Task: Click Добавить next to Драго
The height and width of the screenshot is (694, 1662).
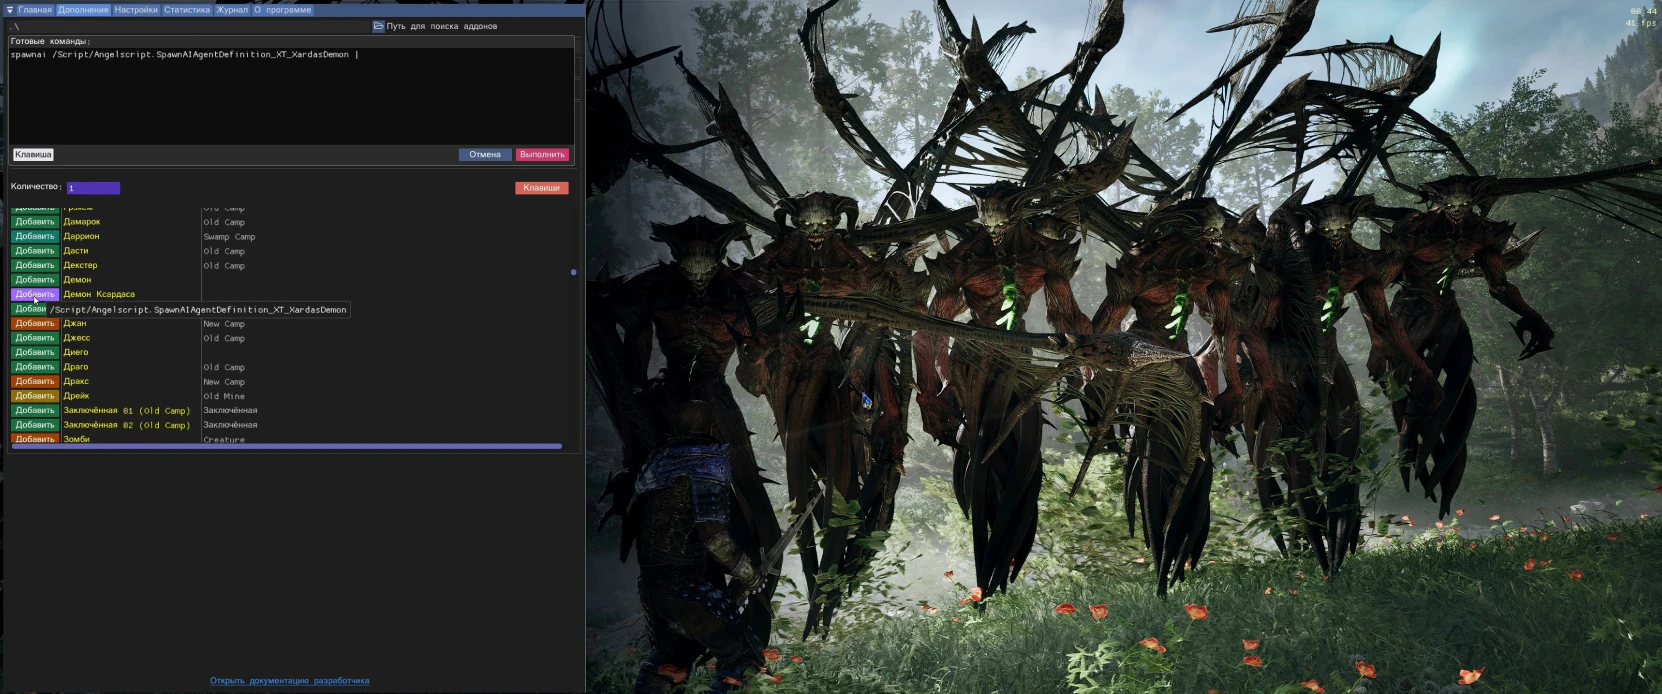Action: point(35,367)
